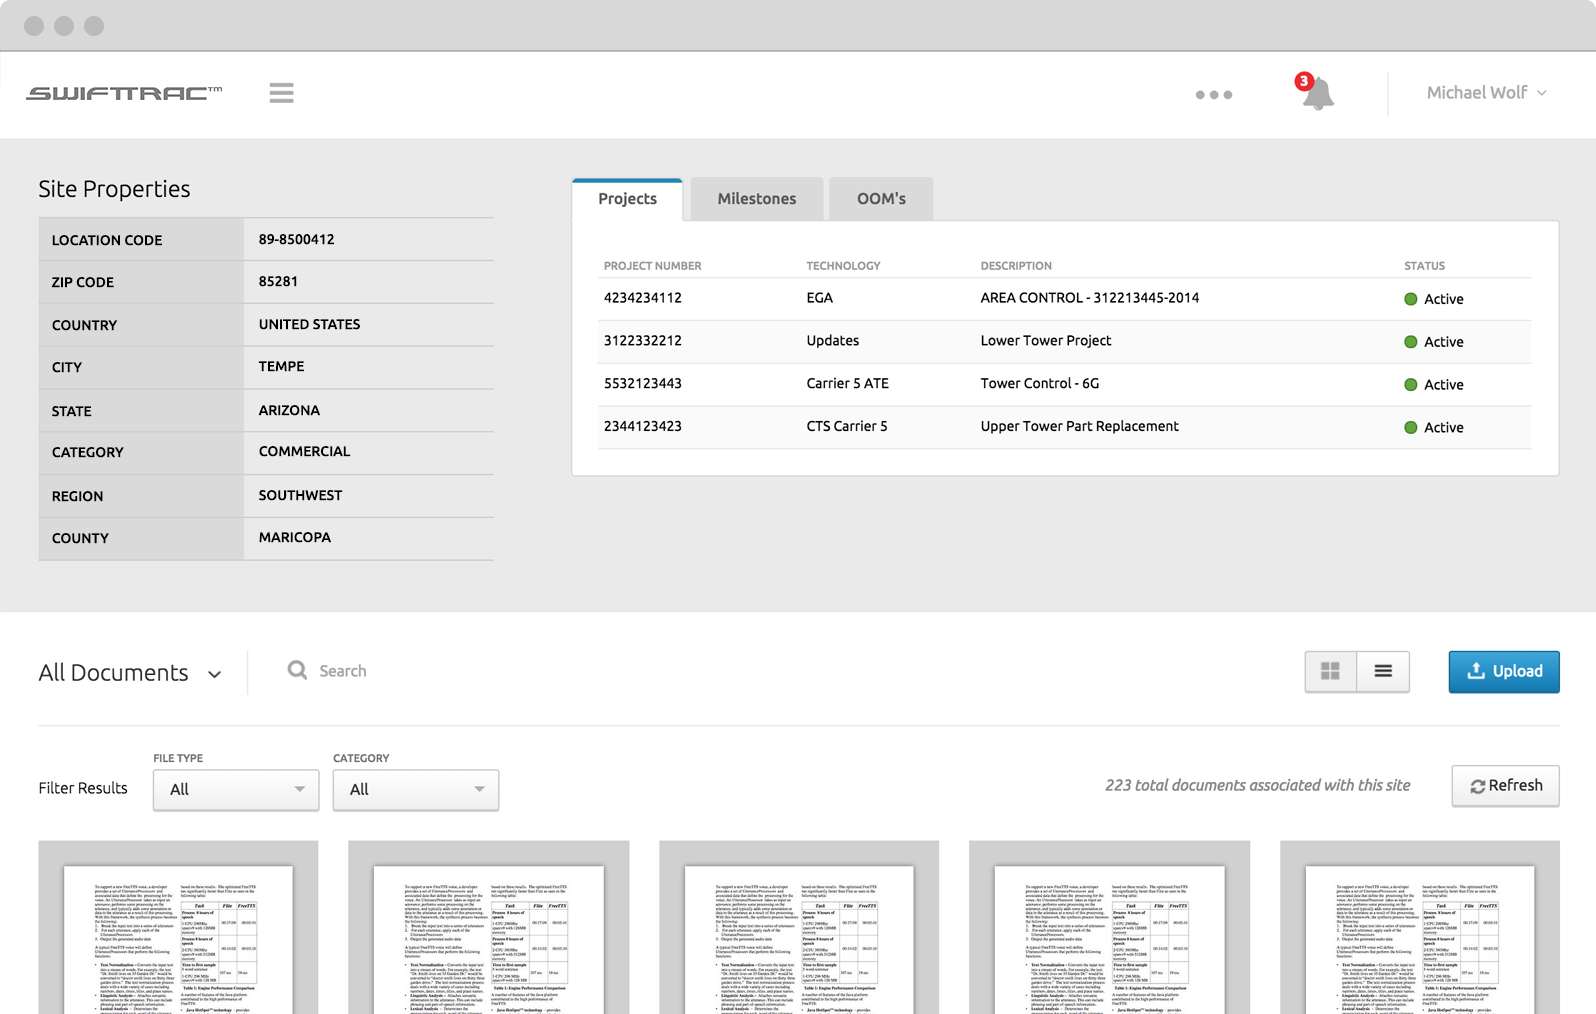Image resolution: width=1596 pixels, height=1014 pixels.
Task: Expand the All Documents dropdown
Action: (130, 673)
